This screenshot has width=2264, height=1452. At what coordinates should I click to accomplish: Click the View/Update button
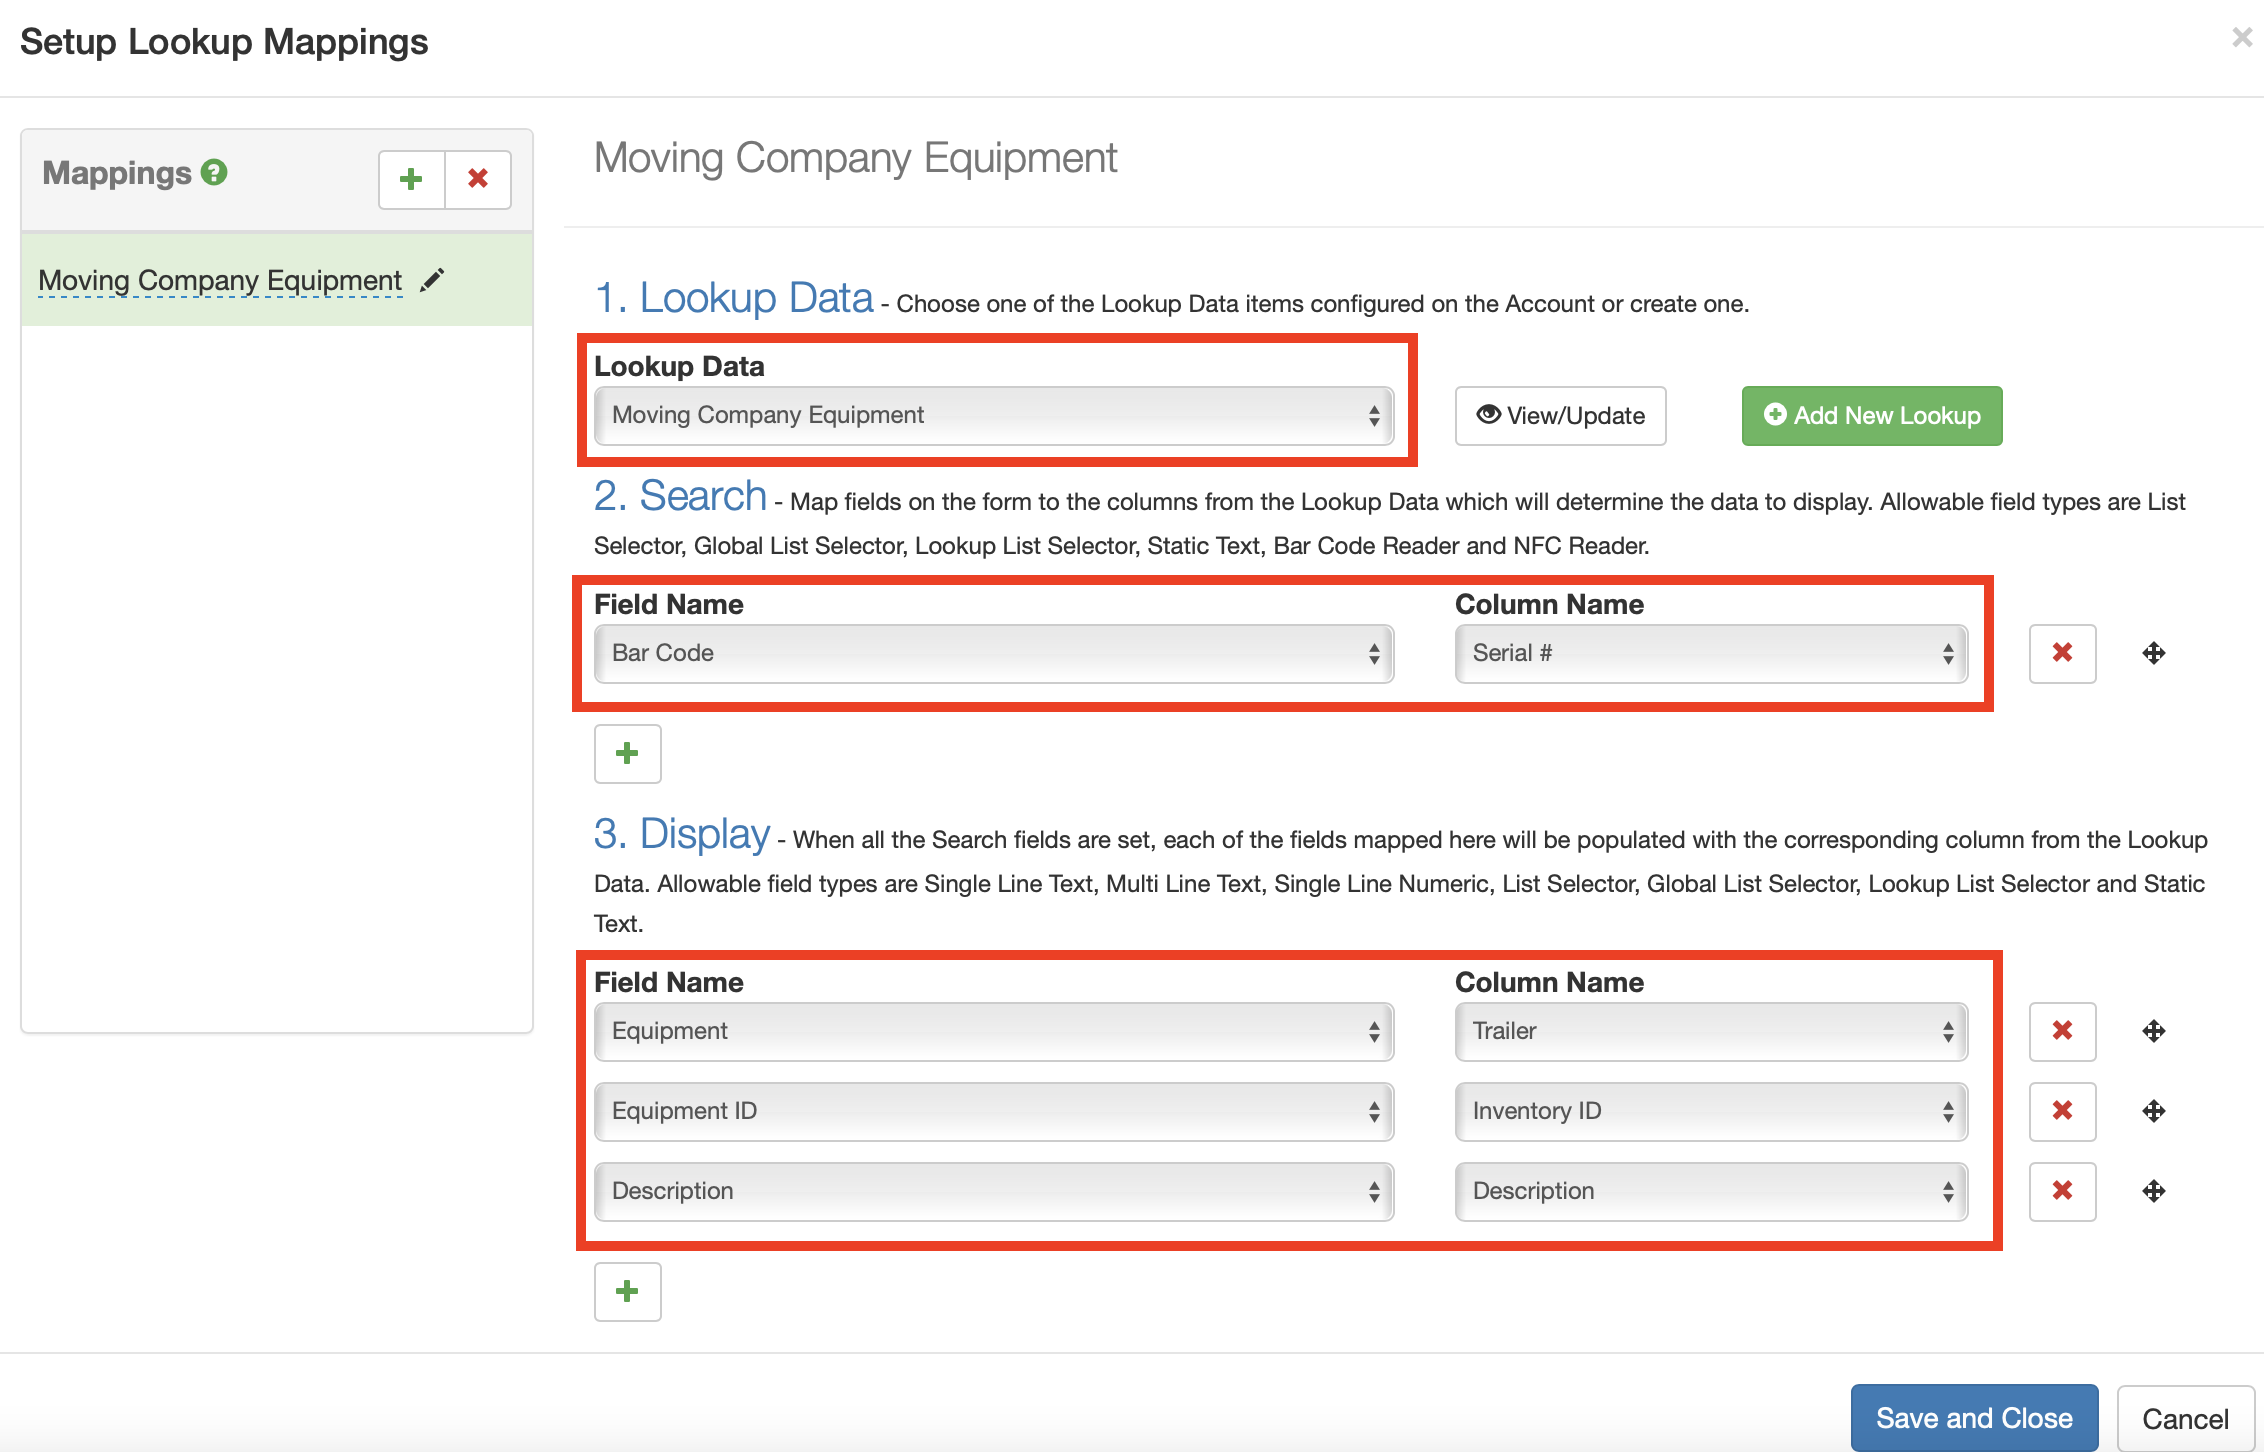point(1560,416)
